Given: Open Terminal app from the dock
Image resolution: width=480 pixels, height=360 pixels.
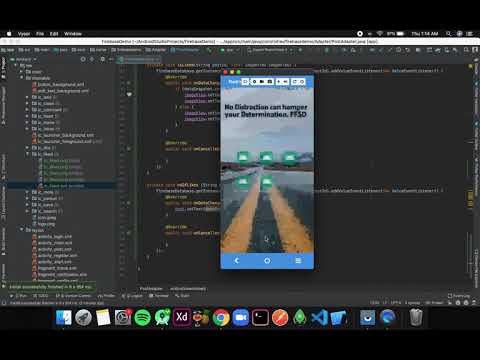Looking at the screenshot, I should [x=260, y=317].
